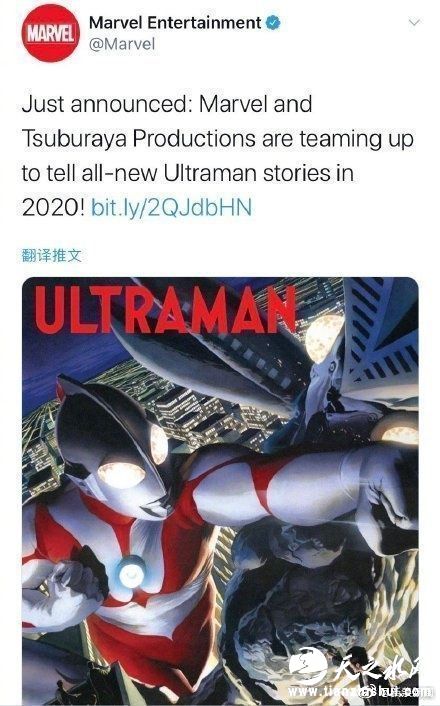Tap the 翻译推文 translate tweet link
This screenshot has height=706, width=440.
point(51,255)
